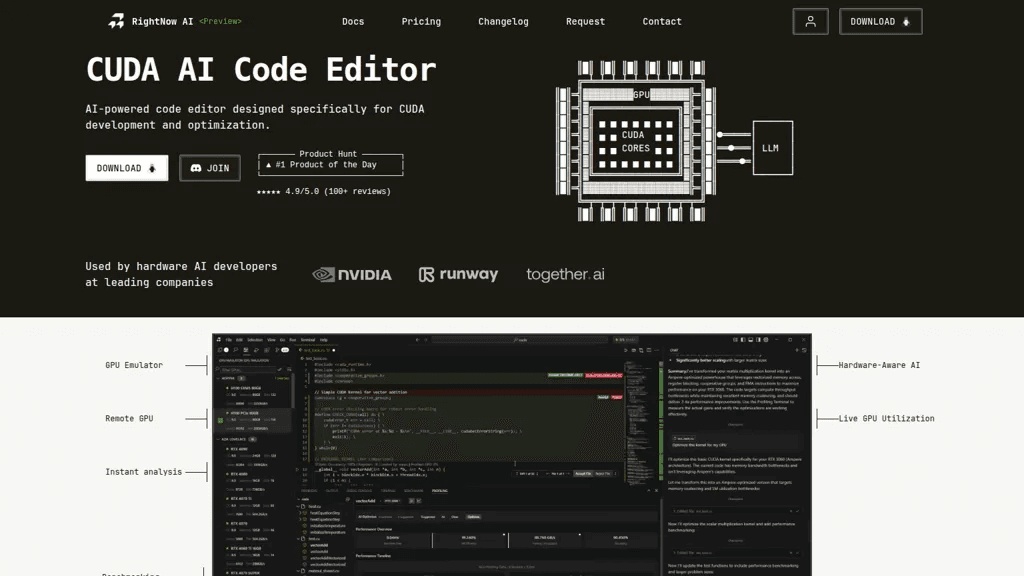Click the GPU chip illustration
Viewport: 1024px width, 576px height.
coord(636,140)
